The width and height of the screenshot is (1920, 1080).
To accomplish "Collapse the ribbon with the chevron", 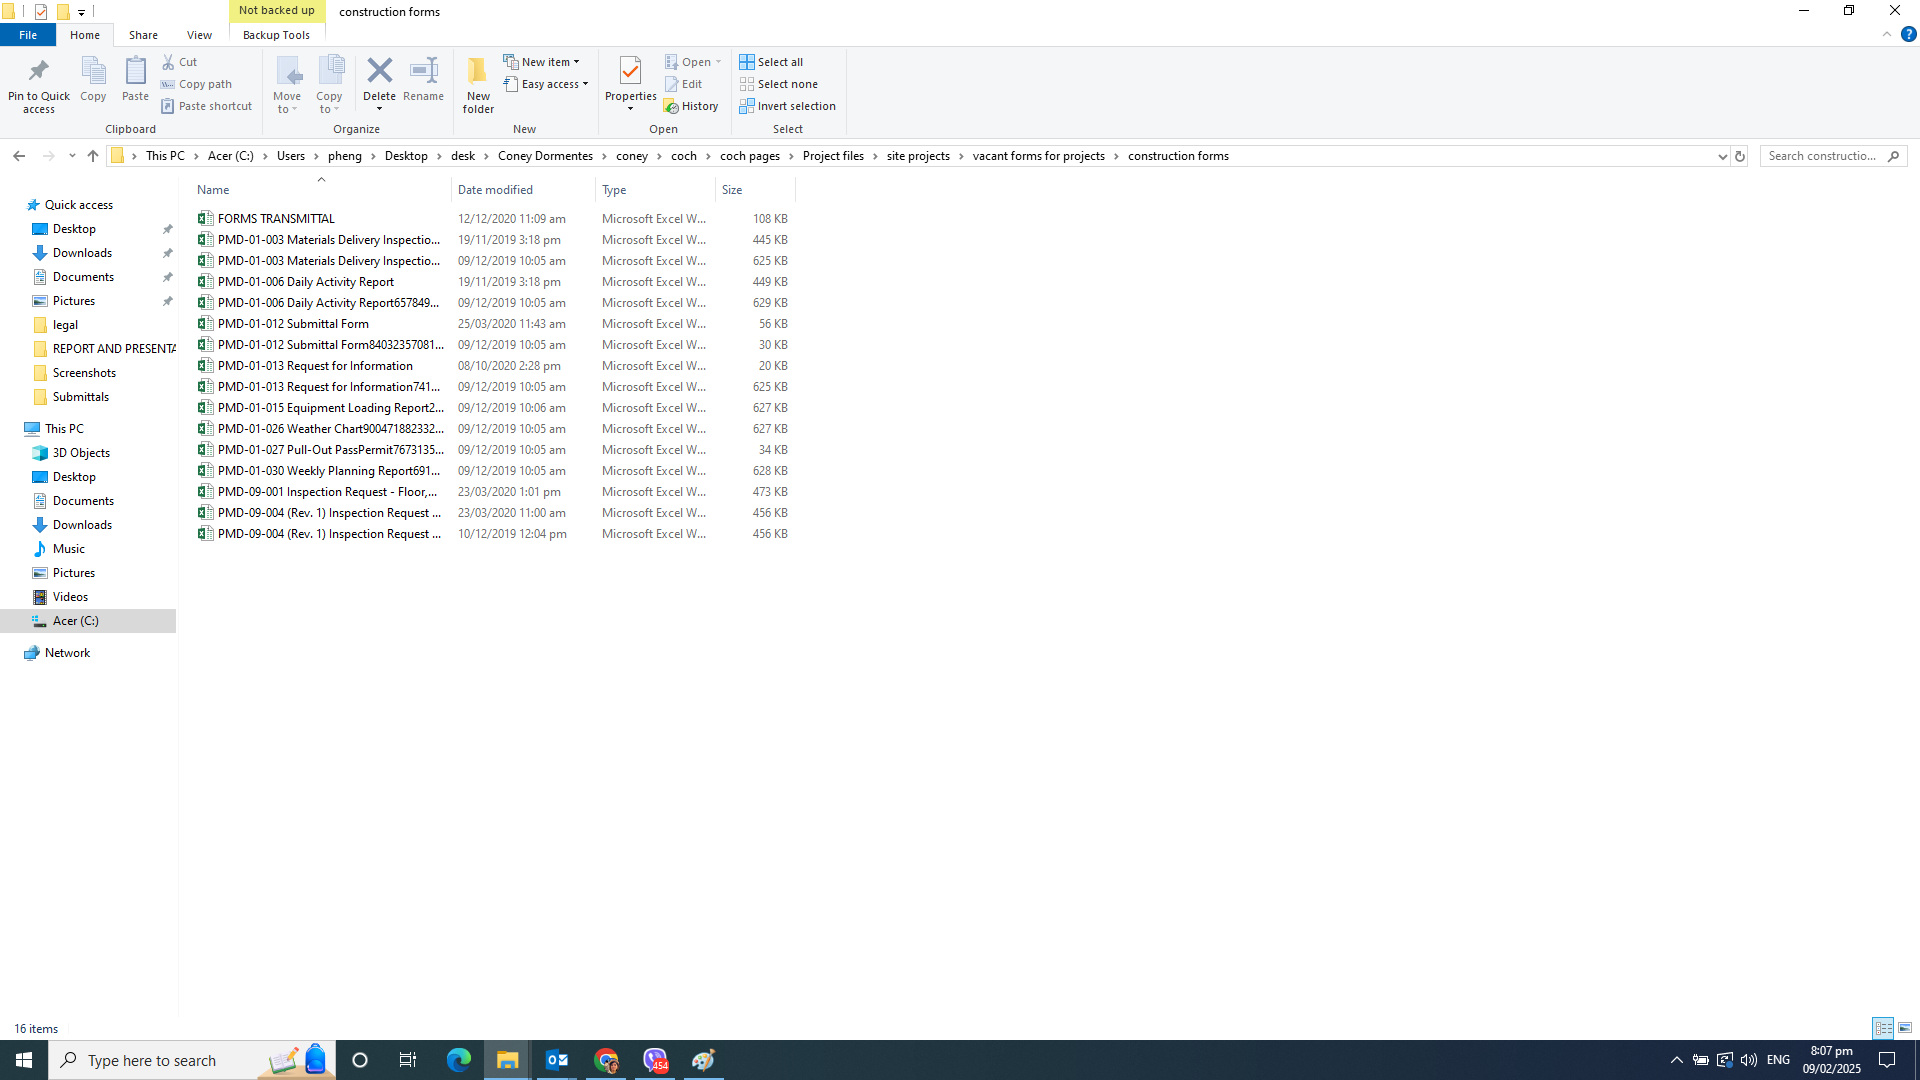I will 1887,34.
